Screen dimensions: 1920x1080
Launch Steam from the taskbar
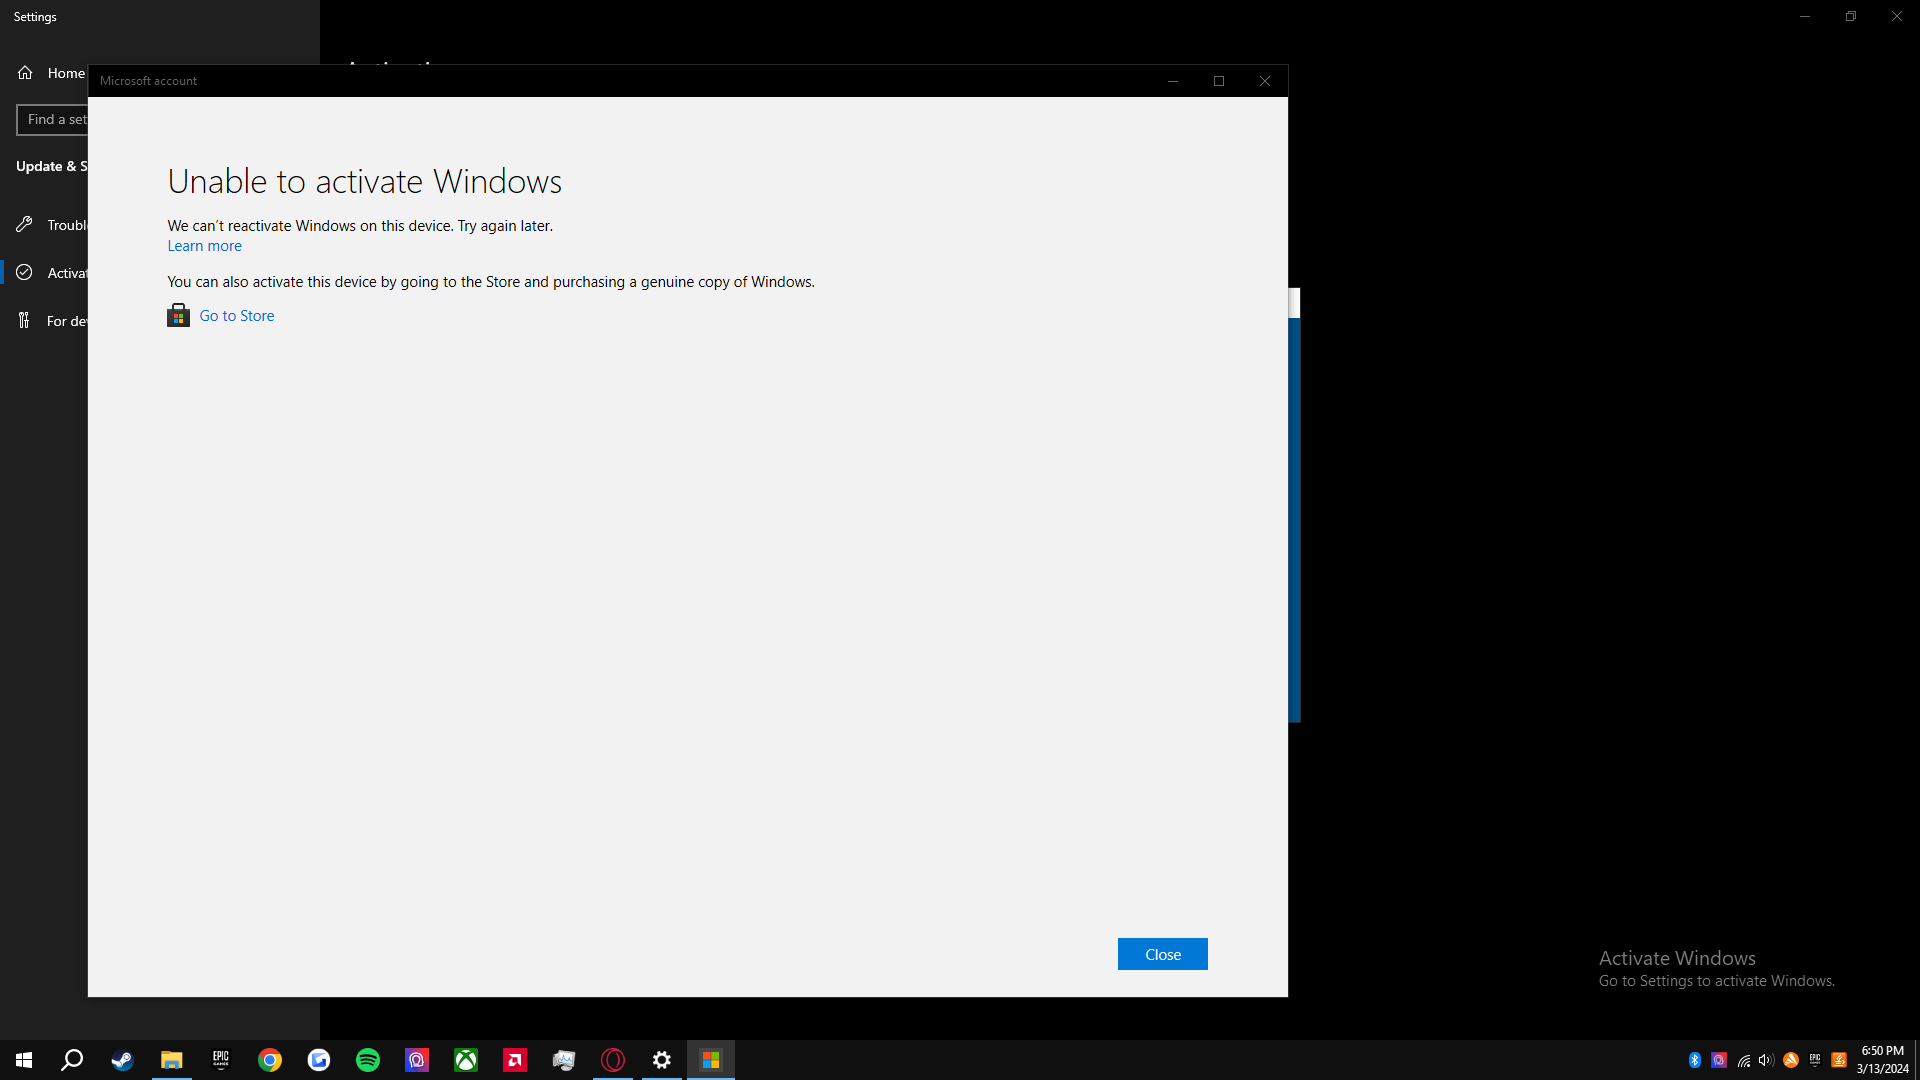click(122, 1060)
